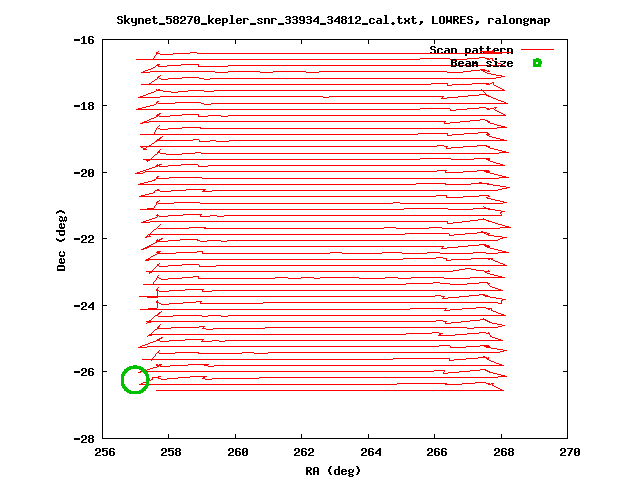This screenshot has width=640, height=480.
Task: Click the -18 Dec tick label
Action: [84, 106]
